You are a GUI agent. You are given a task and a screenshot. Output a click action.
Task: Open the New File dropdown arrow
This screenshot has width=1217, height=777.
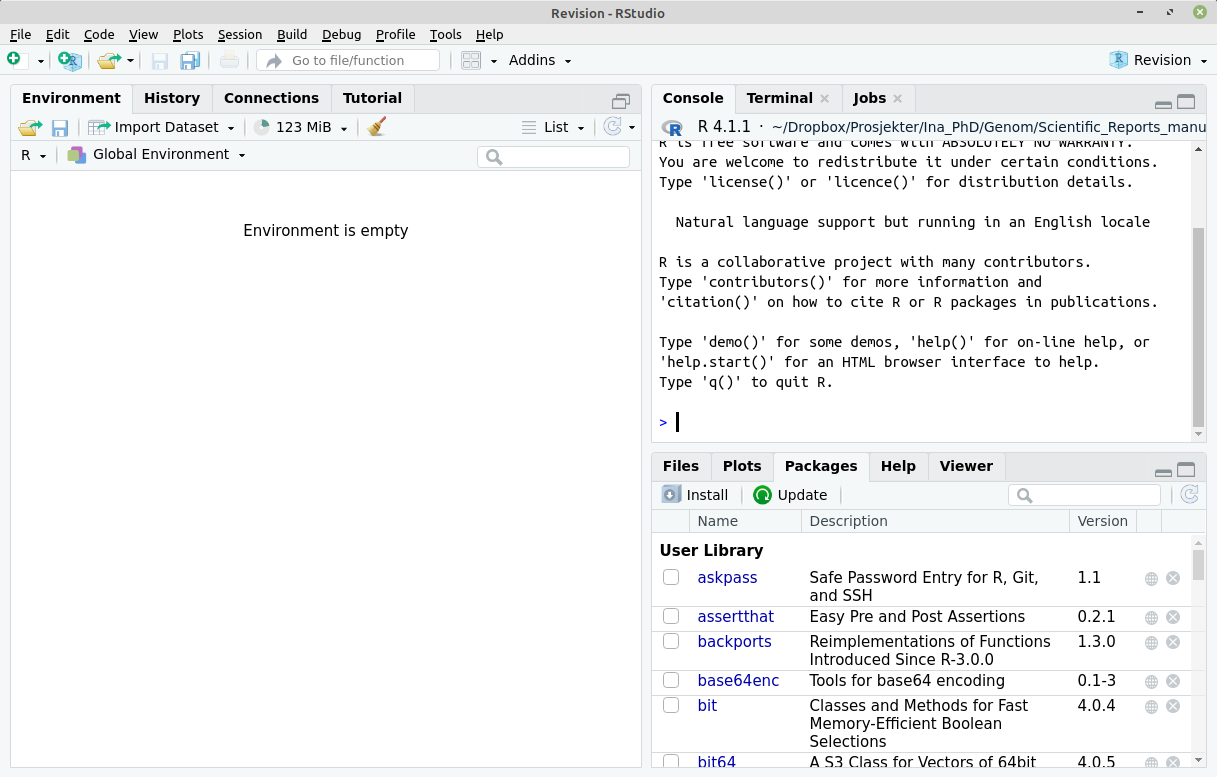click(41, 61)
